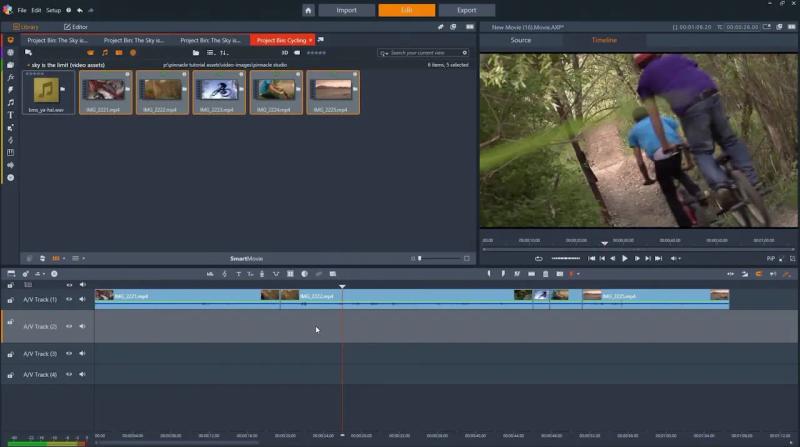Toggle loop playback icon under preview

click(x=538, y=259)
